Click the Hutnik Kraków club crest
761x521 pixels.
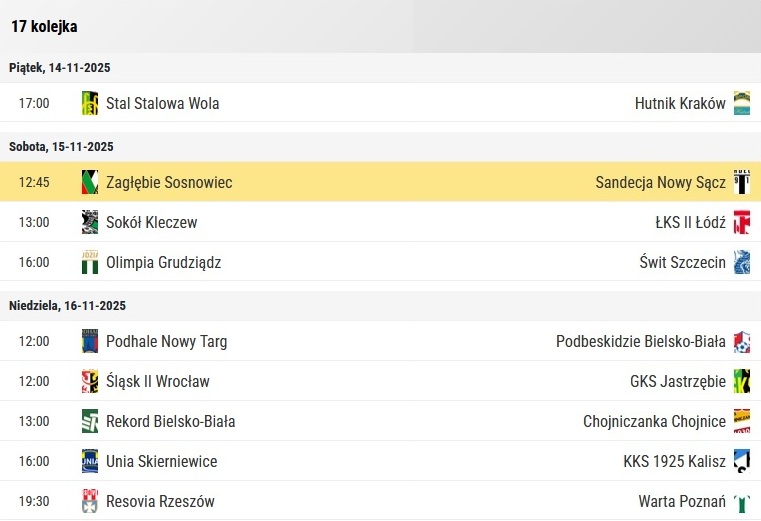point(741,103)
